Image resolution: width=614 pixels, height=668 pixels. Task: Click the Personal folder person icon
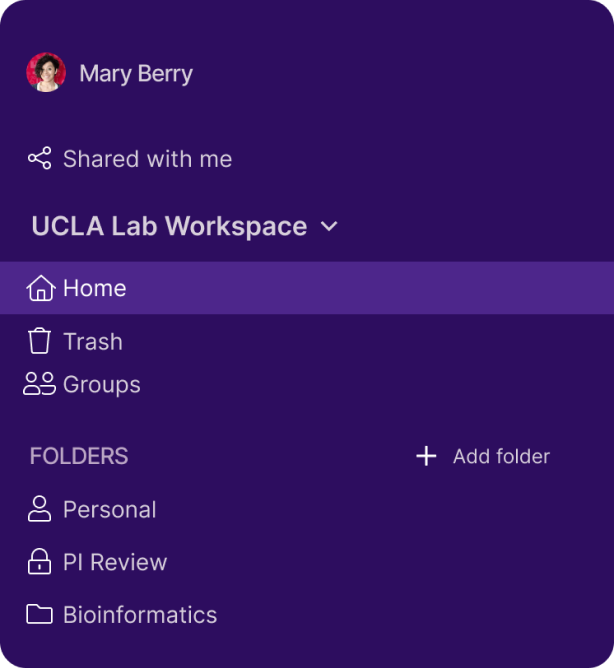(x=40, y=509)
